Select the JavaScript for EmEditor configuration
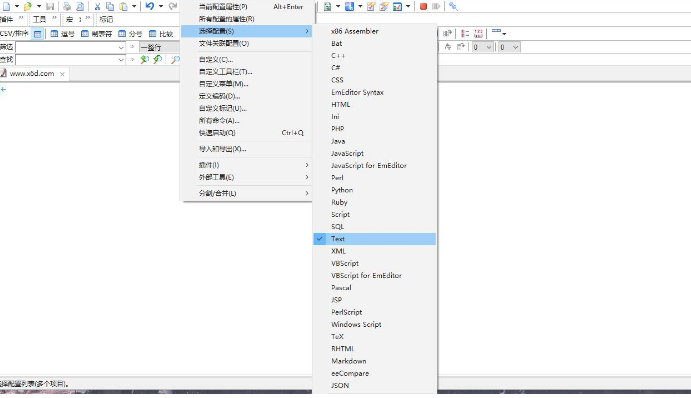This screenshot has width=691, height=398. (375, 166)
